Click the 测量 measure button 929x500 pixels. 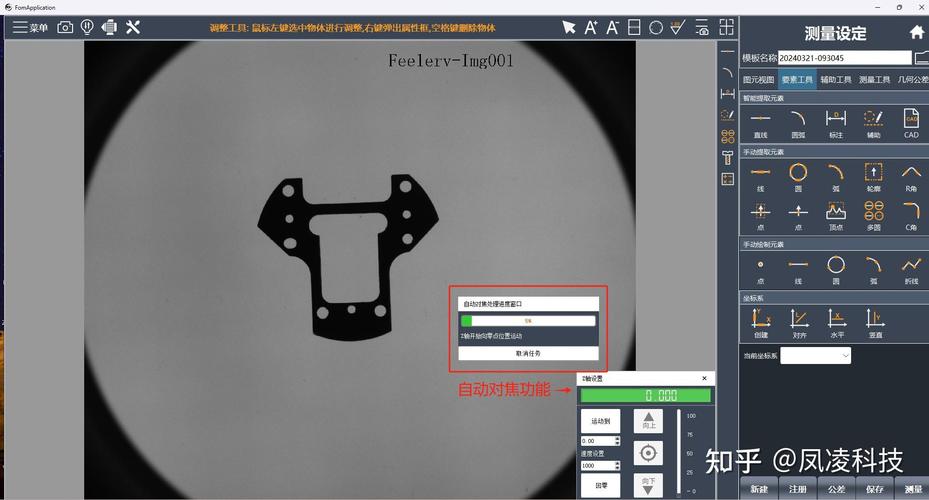click(912, 489)
